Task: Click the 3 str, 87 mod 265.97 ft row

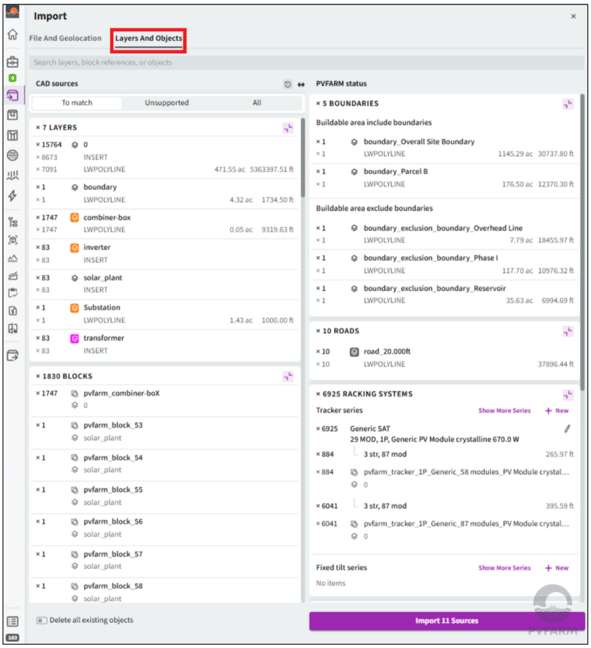Action: pyautogui.click(x=445, y=455)
